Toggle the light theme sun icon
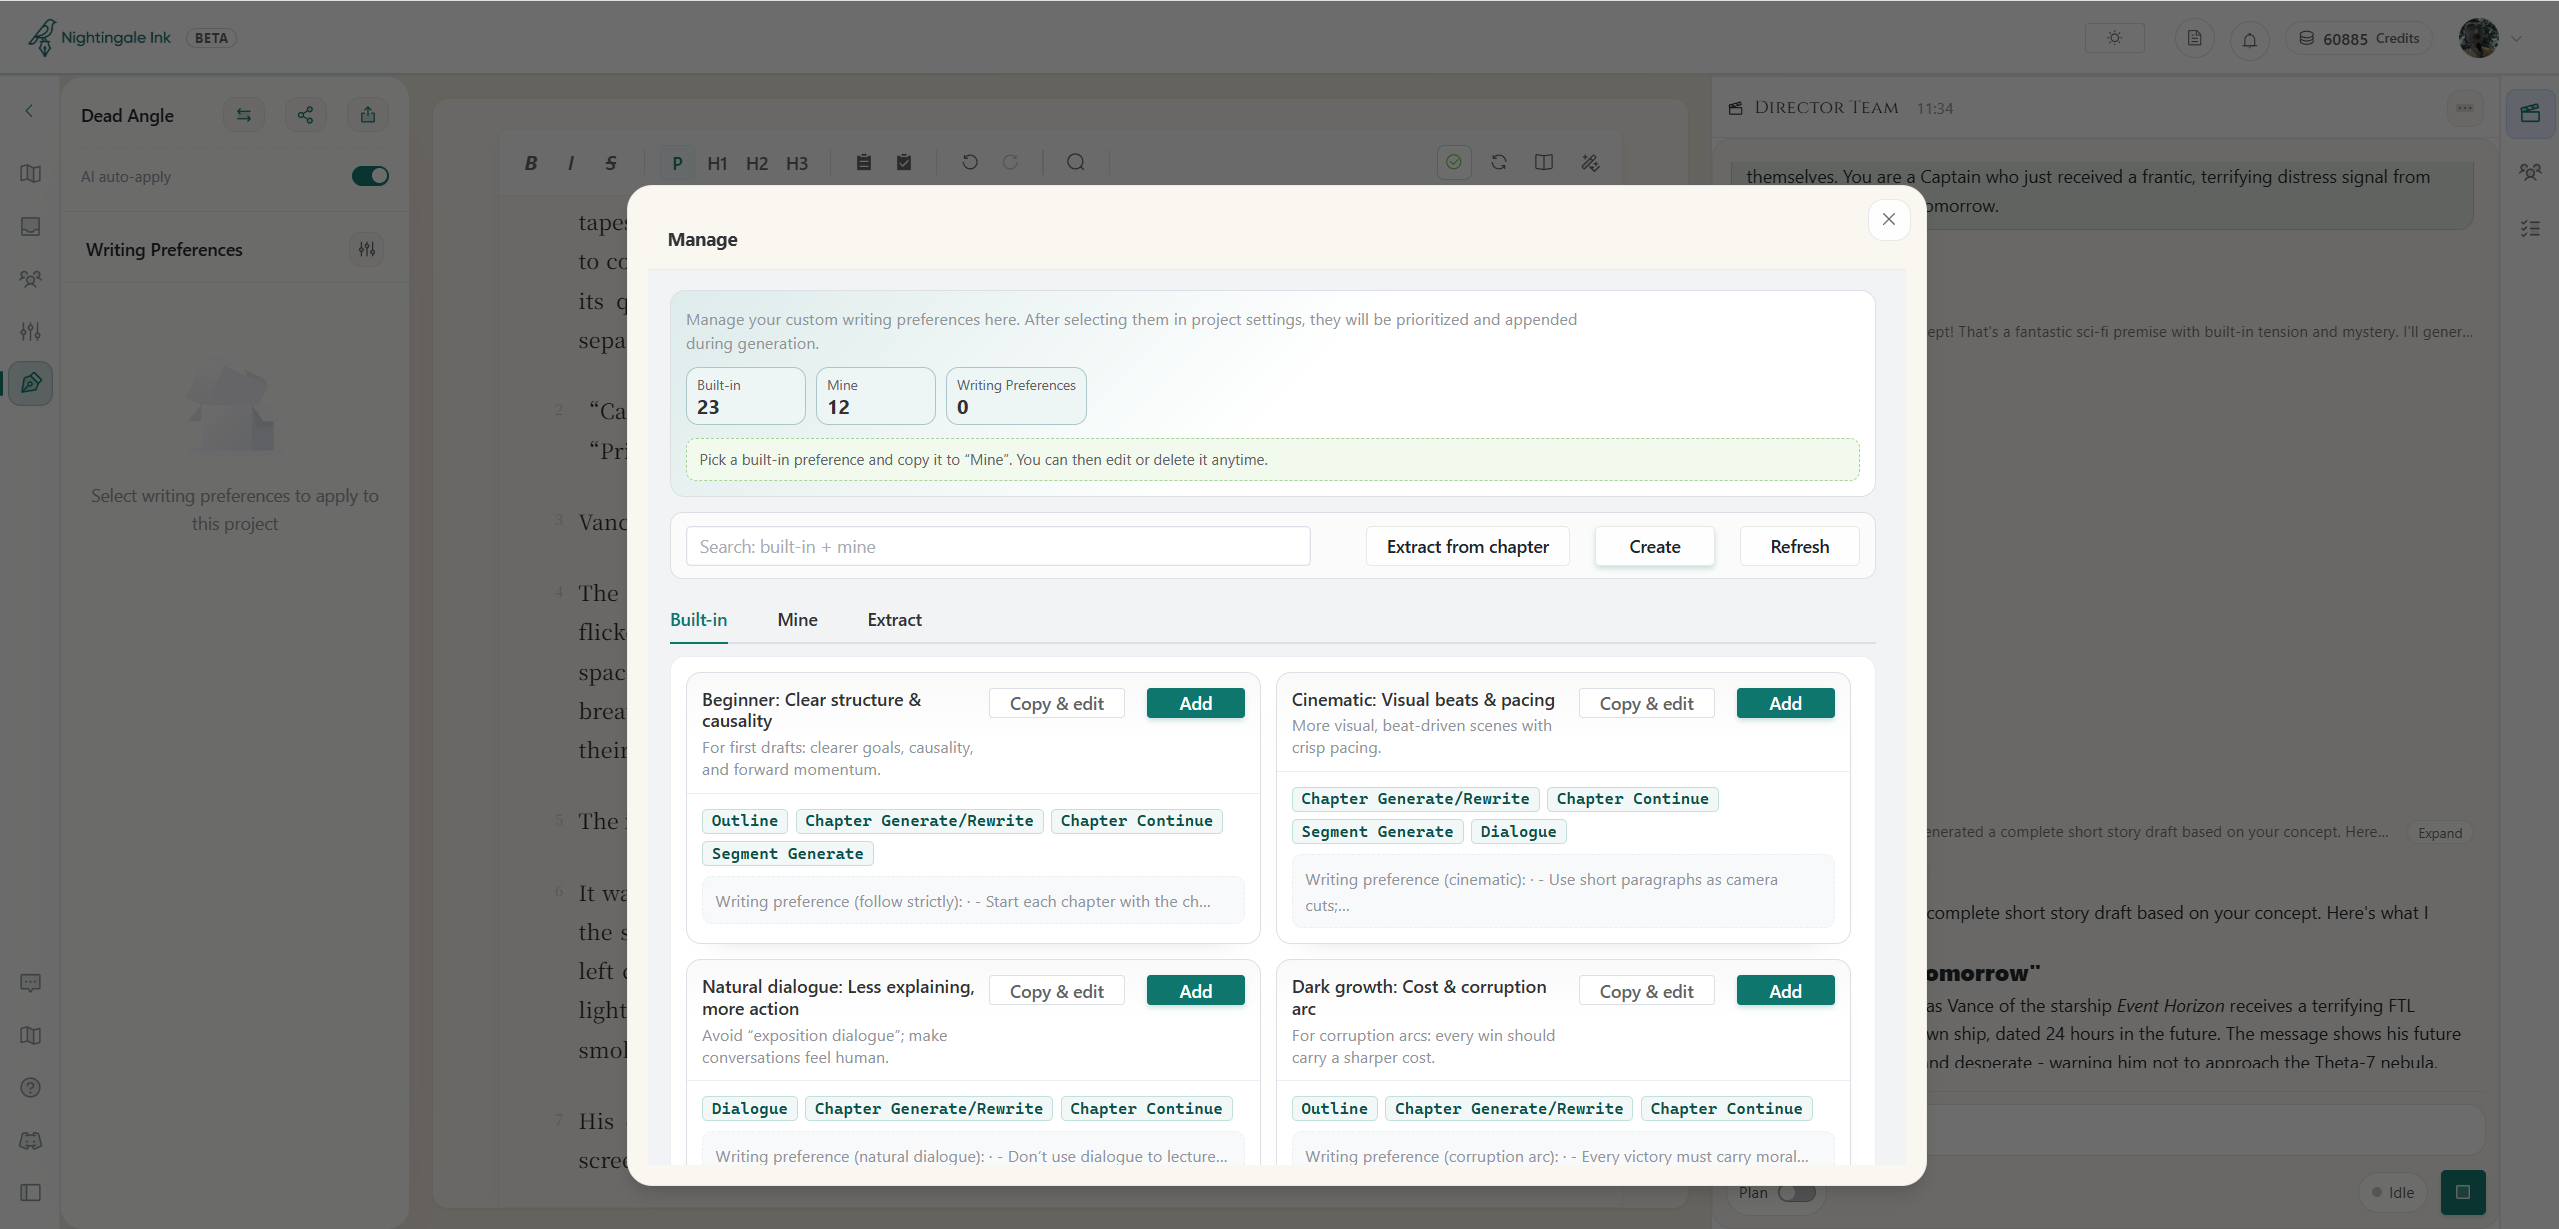The width and height of the screenshot is (2559, 1229). coord(2114,38)
